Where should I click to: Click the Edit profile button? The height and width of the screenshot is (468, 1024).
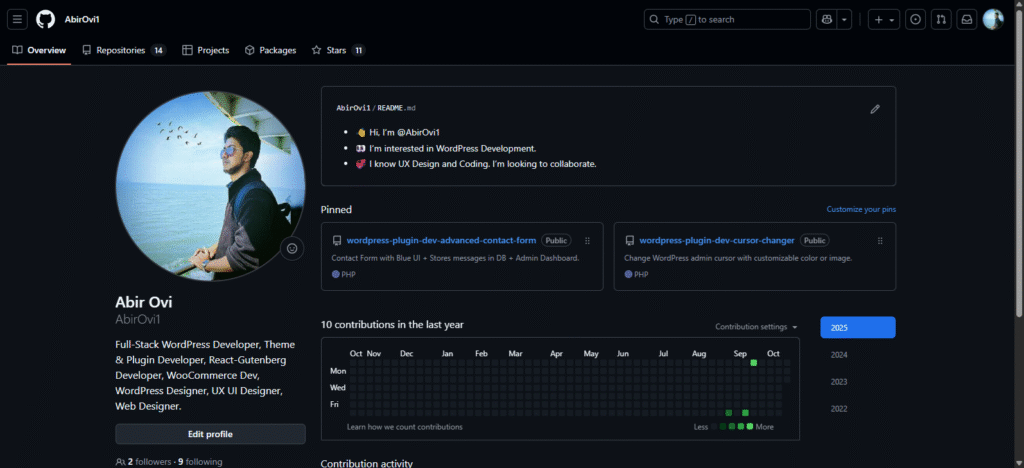tap(210, 434)
